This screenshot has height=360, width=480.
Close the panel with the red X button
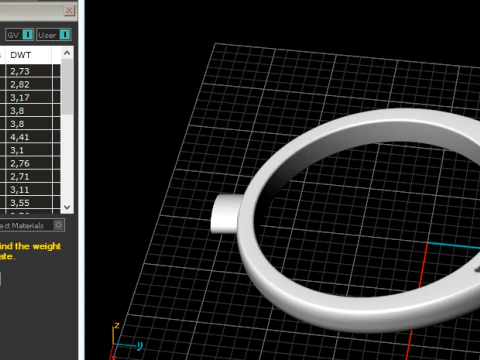[x=69, y=11]
